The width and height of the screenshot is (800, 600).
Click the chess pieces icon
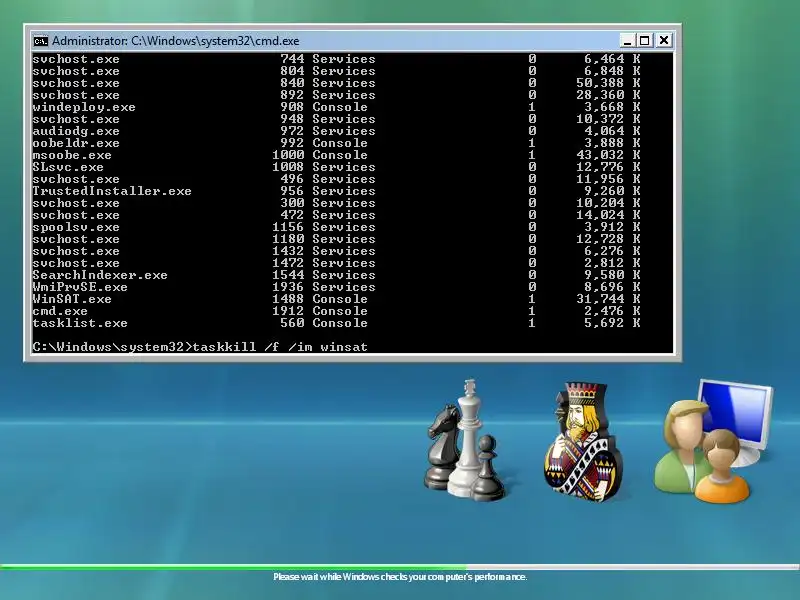pos(464,440)
